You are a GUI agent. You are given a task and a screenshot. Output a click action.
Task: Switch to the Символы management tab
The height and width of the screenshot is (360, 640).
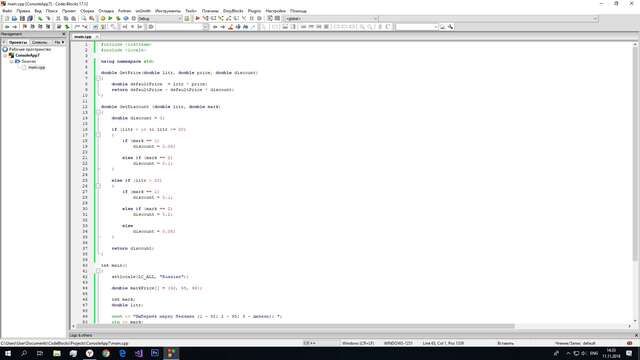40,42
